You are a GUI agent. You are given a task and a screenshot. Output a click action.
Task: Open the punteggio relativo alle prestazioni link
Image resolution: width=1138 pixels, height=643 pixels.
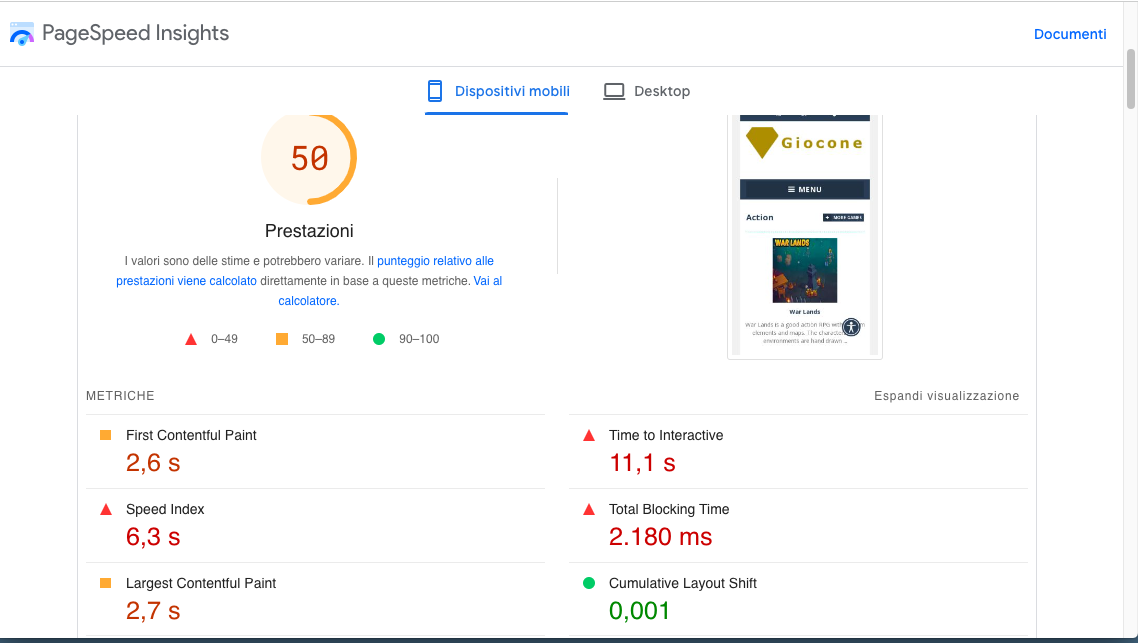click(x=305, y=271)
